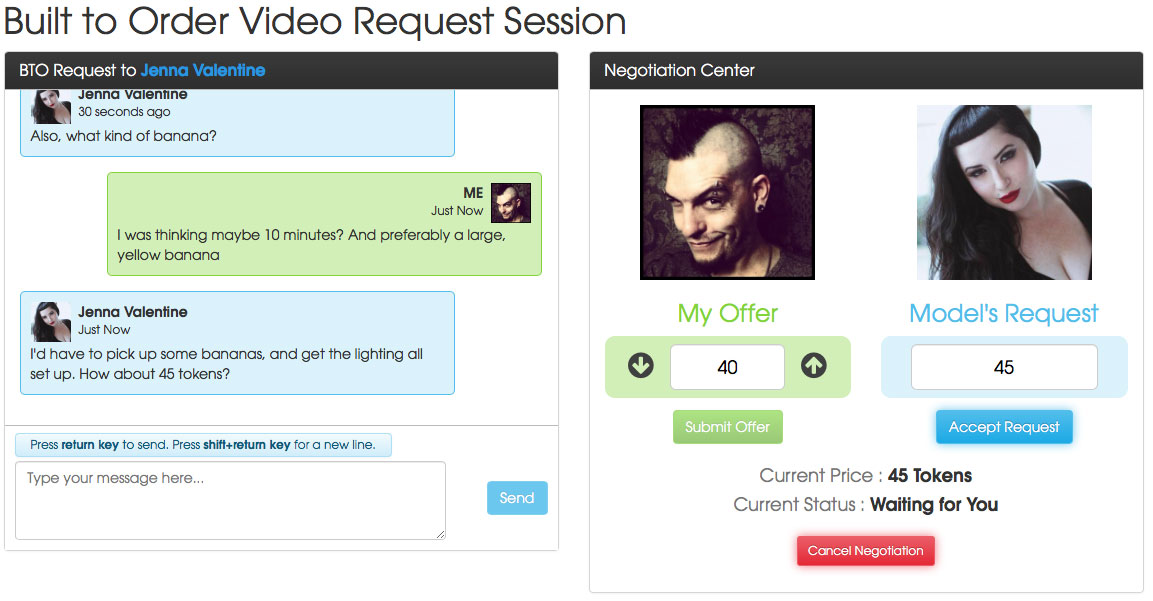Click my large profile photo in Negotiation Center
Image resolution: width=1153 pixels, height=601 pixels.
(x=727, y=193)
